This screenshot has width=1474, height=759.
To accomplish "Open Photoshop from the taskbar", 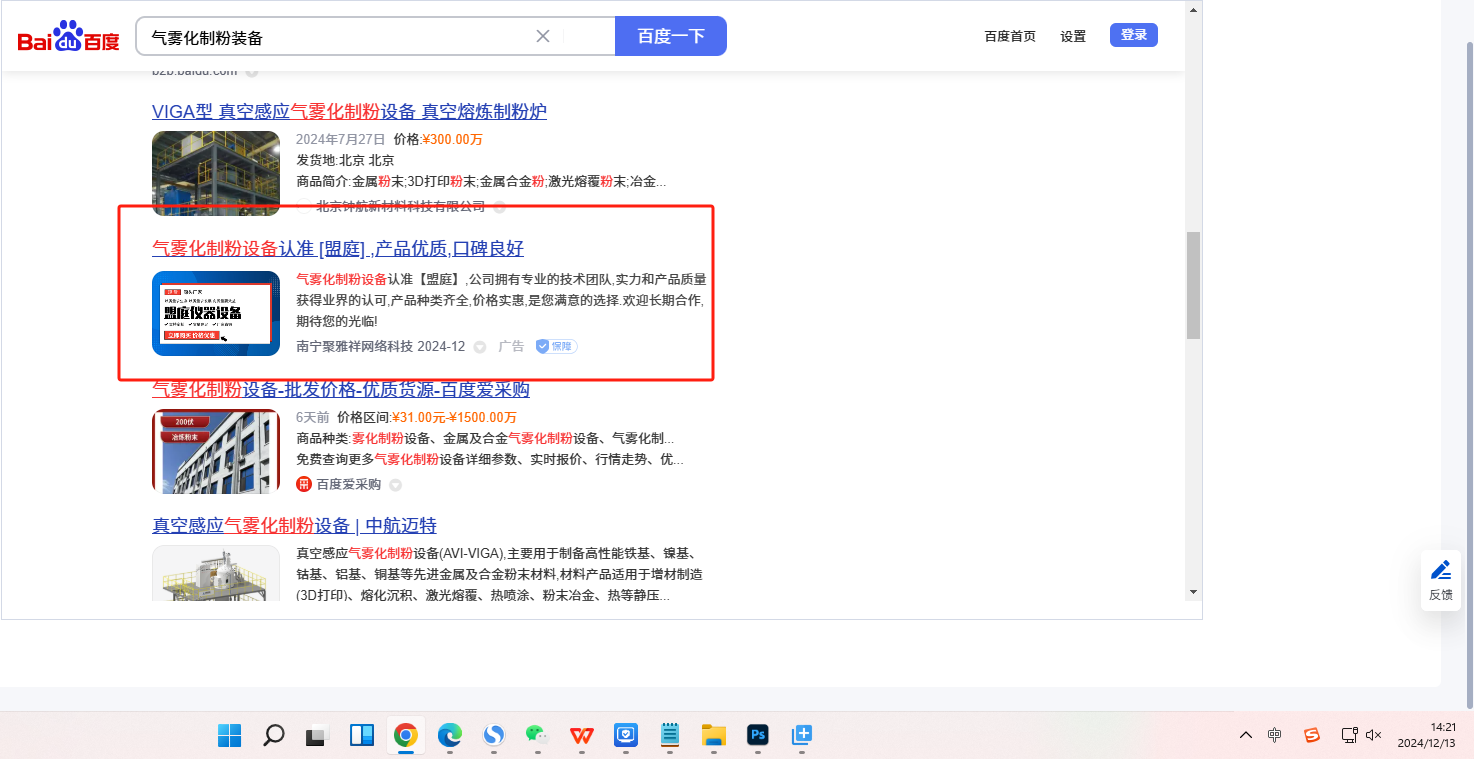I will point(757,736).
